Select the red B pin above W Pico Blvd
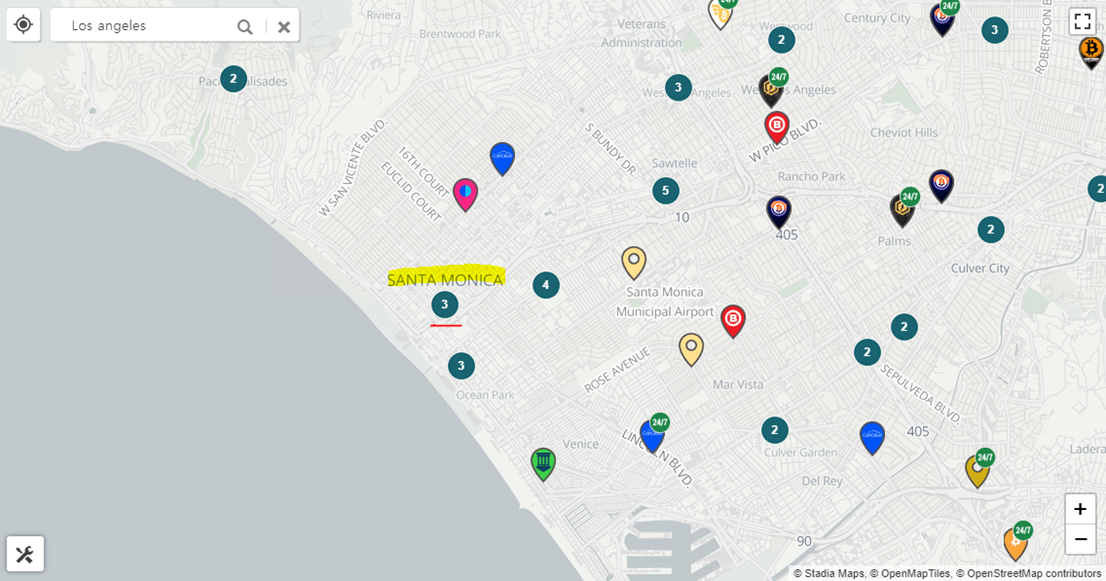The image size is (1106, 581). coord(777,128)
